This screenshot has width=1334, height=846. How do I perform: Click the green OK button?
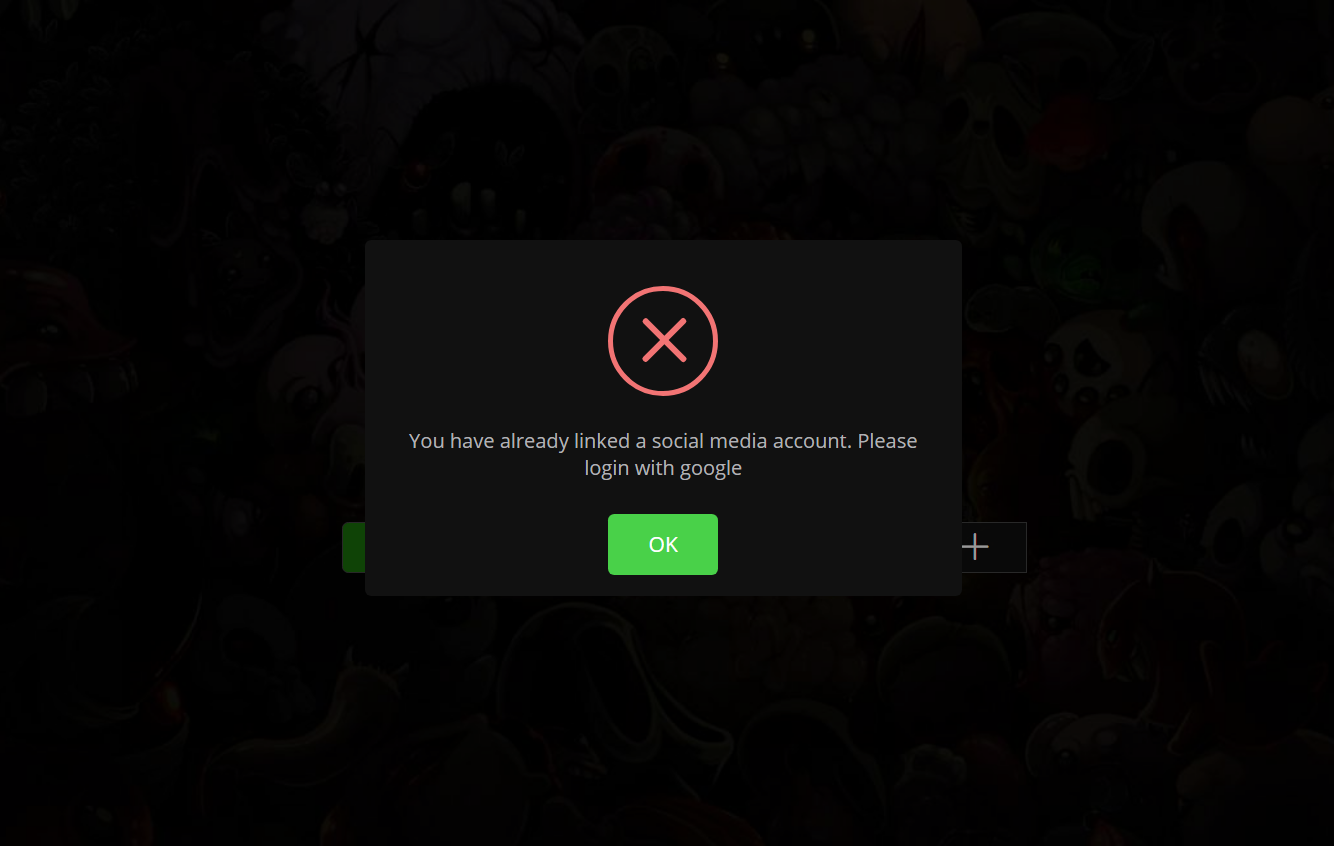tap(662, 544)
